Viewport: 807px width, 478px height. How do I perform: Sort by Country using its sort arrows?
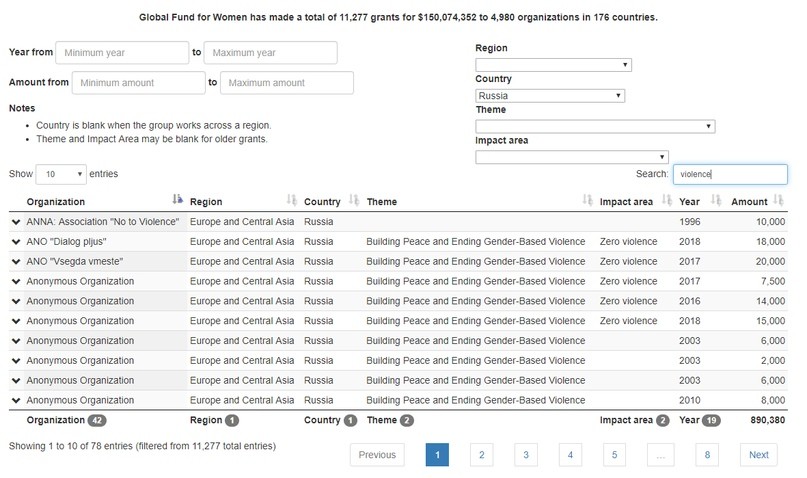click(352, 201)
